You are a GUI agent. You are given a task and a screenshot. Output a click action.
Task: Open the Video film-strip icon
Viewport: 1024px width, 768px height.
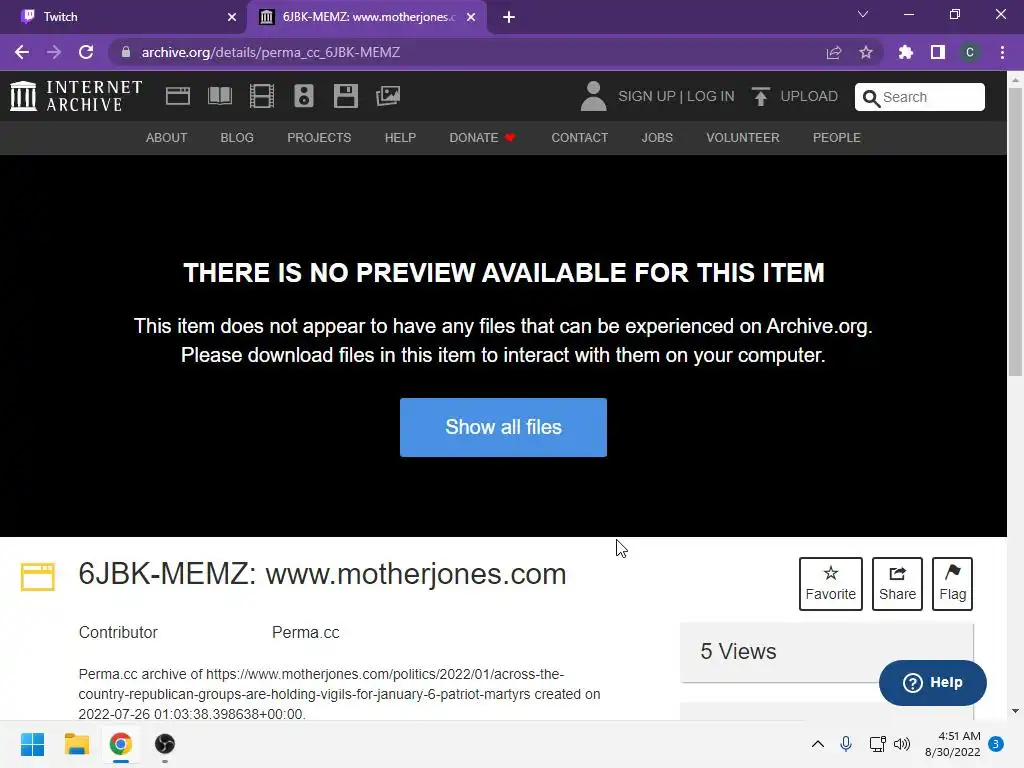[262, 96]
